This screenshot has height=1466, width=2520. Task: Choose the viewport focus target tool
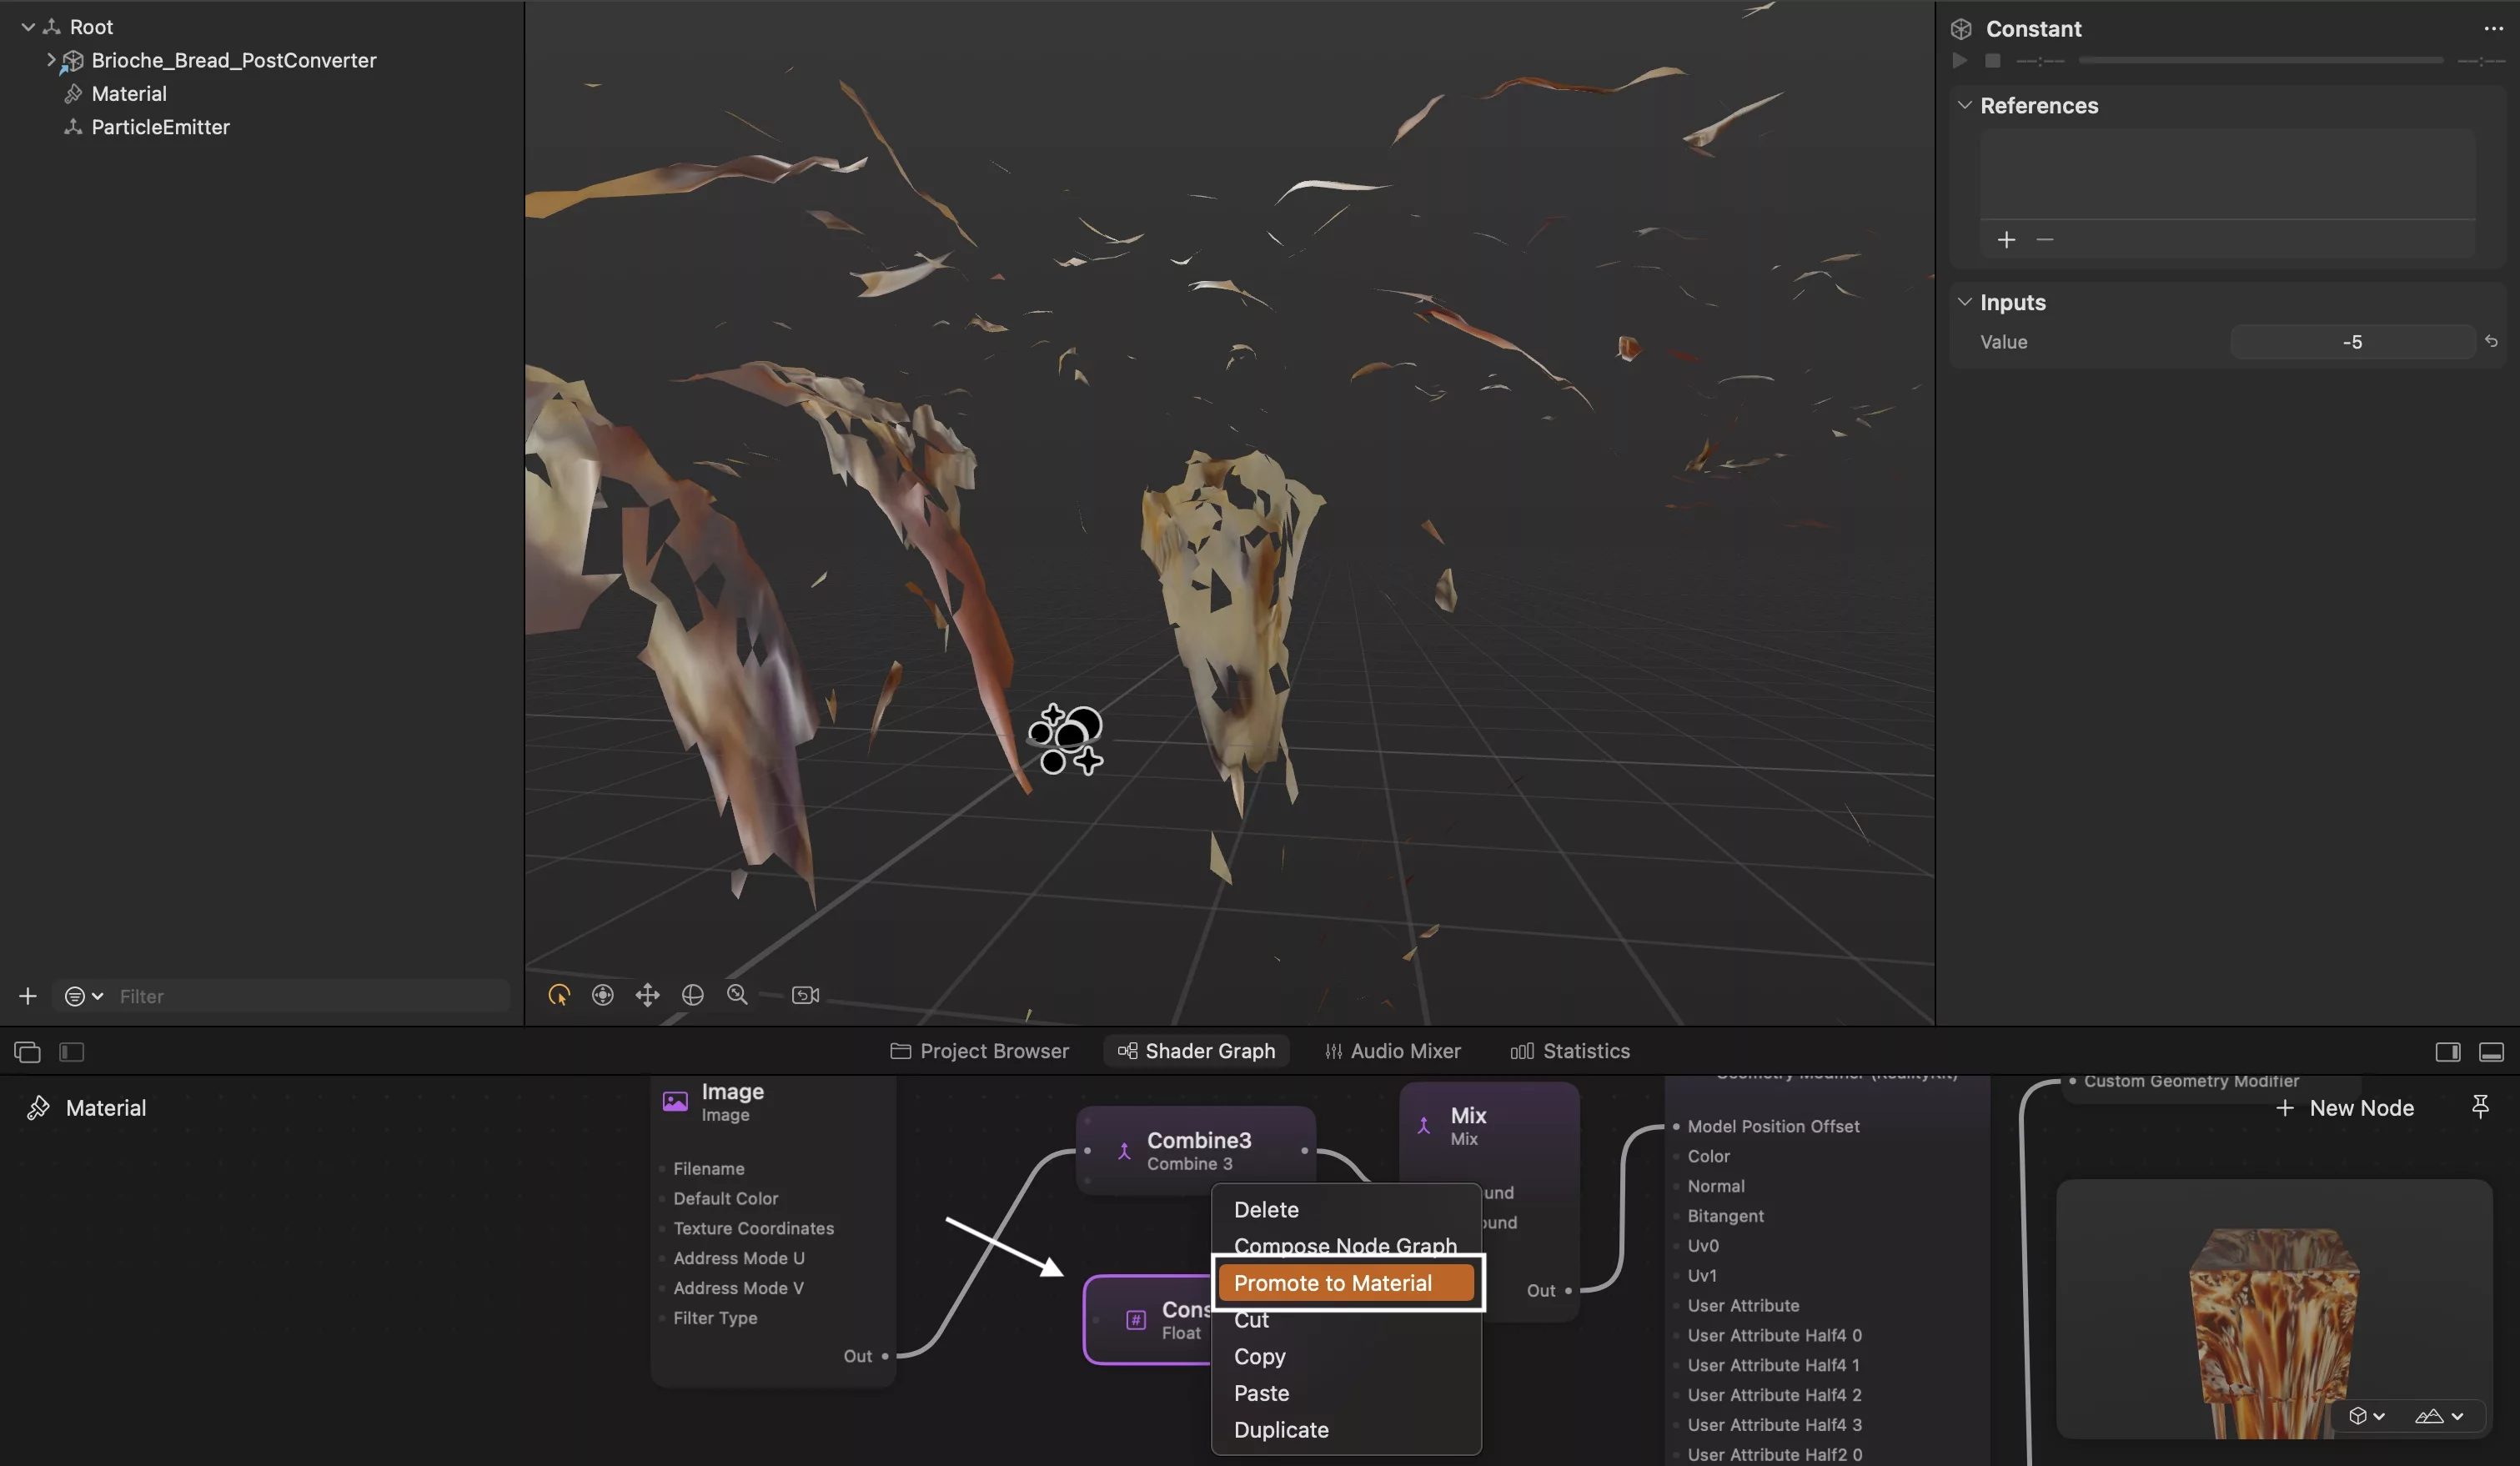[602, 995]
